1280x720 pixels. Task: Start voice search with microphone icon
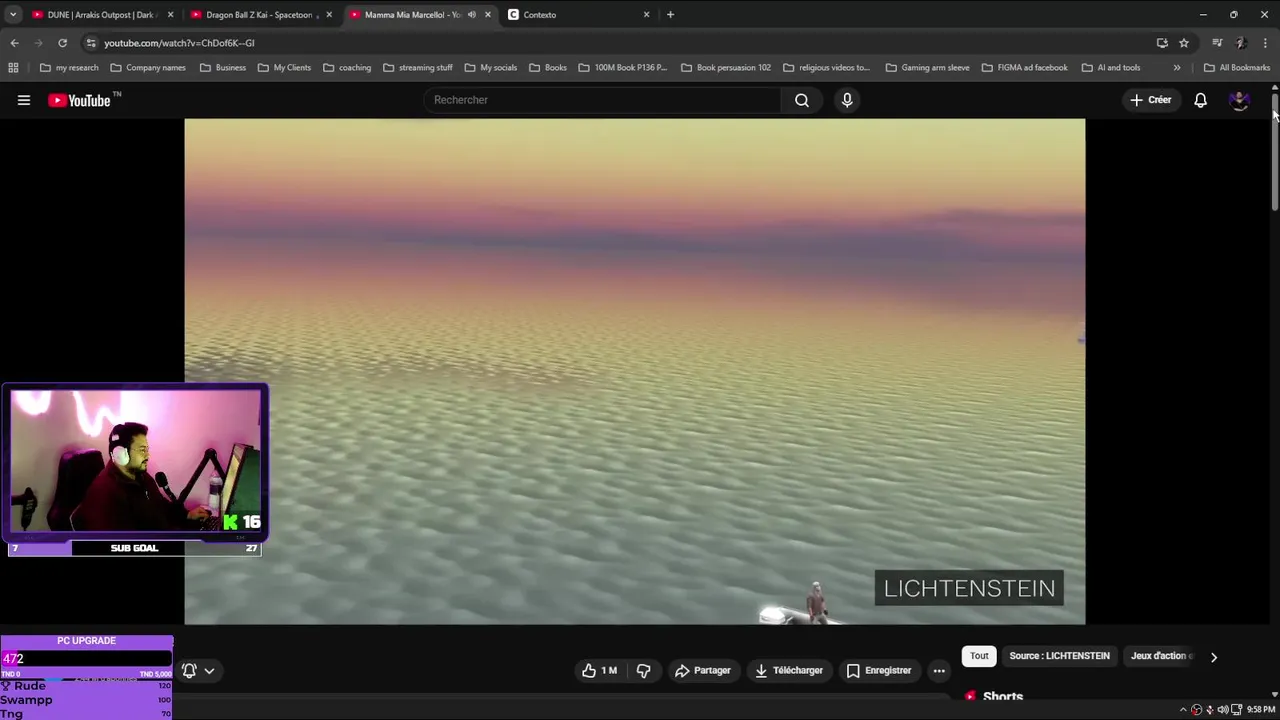[x=847, y=100]
